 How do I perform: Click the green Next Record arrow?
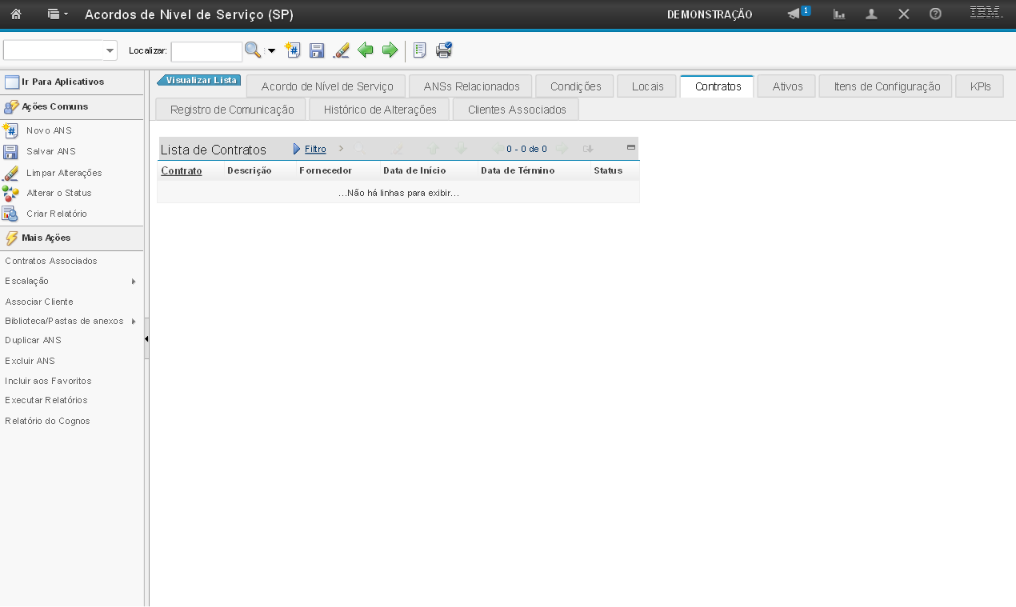(390, 50)
